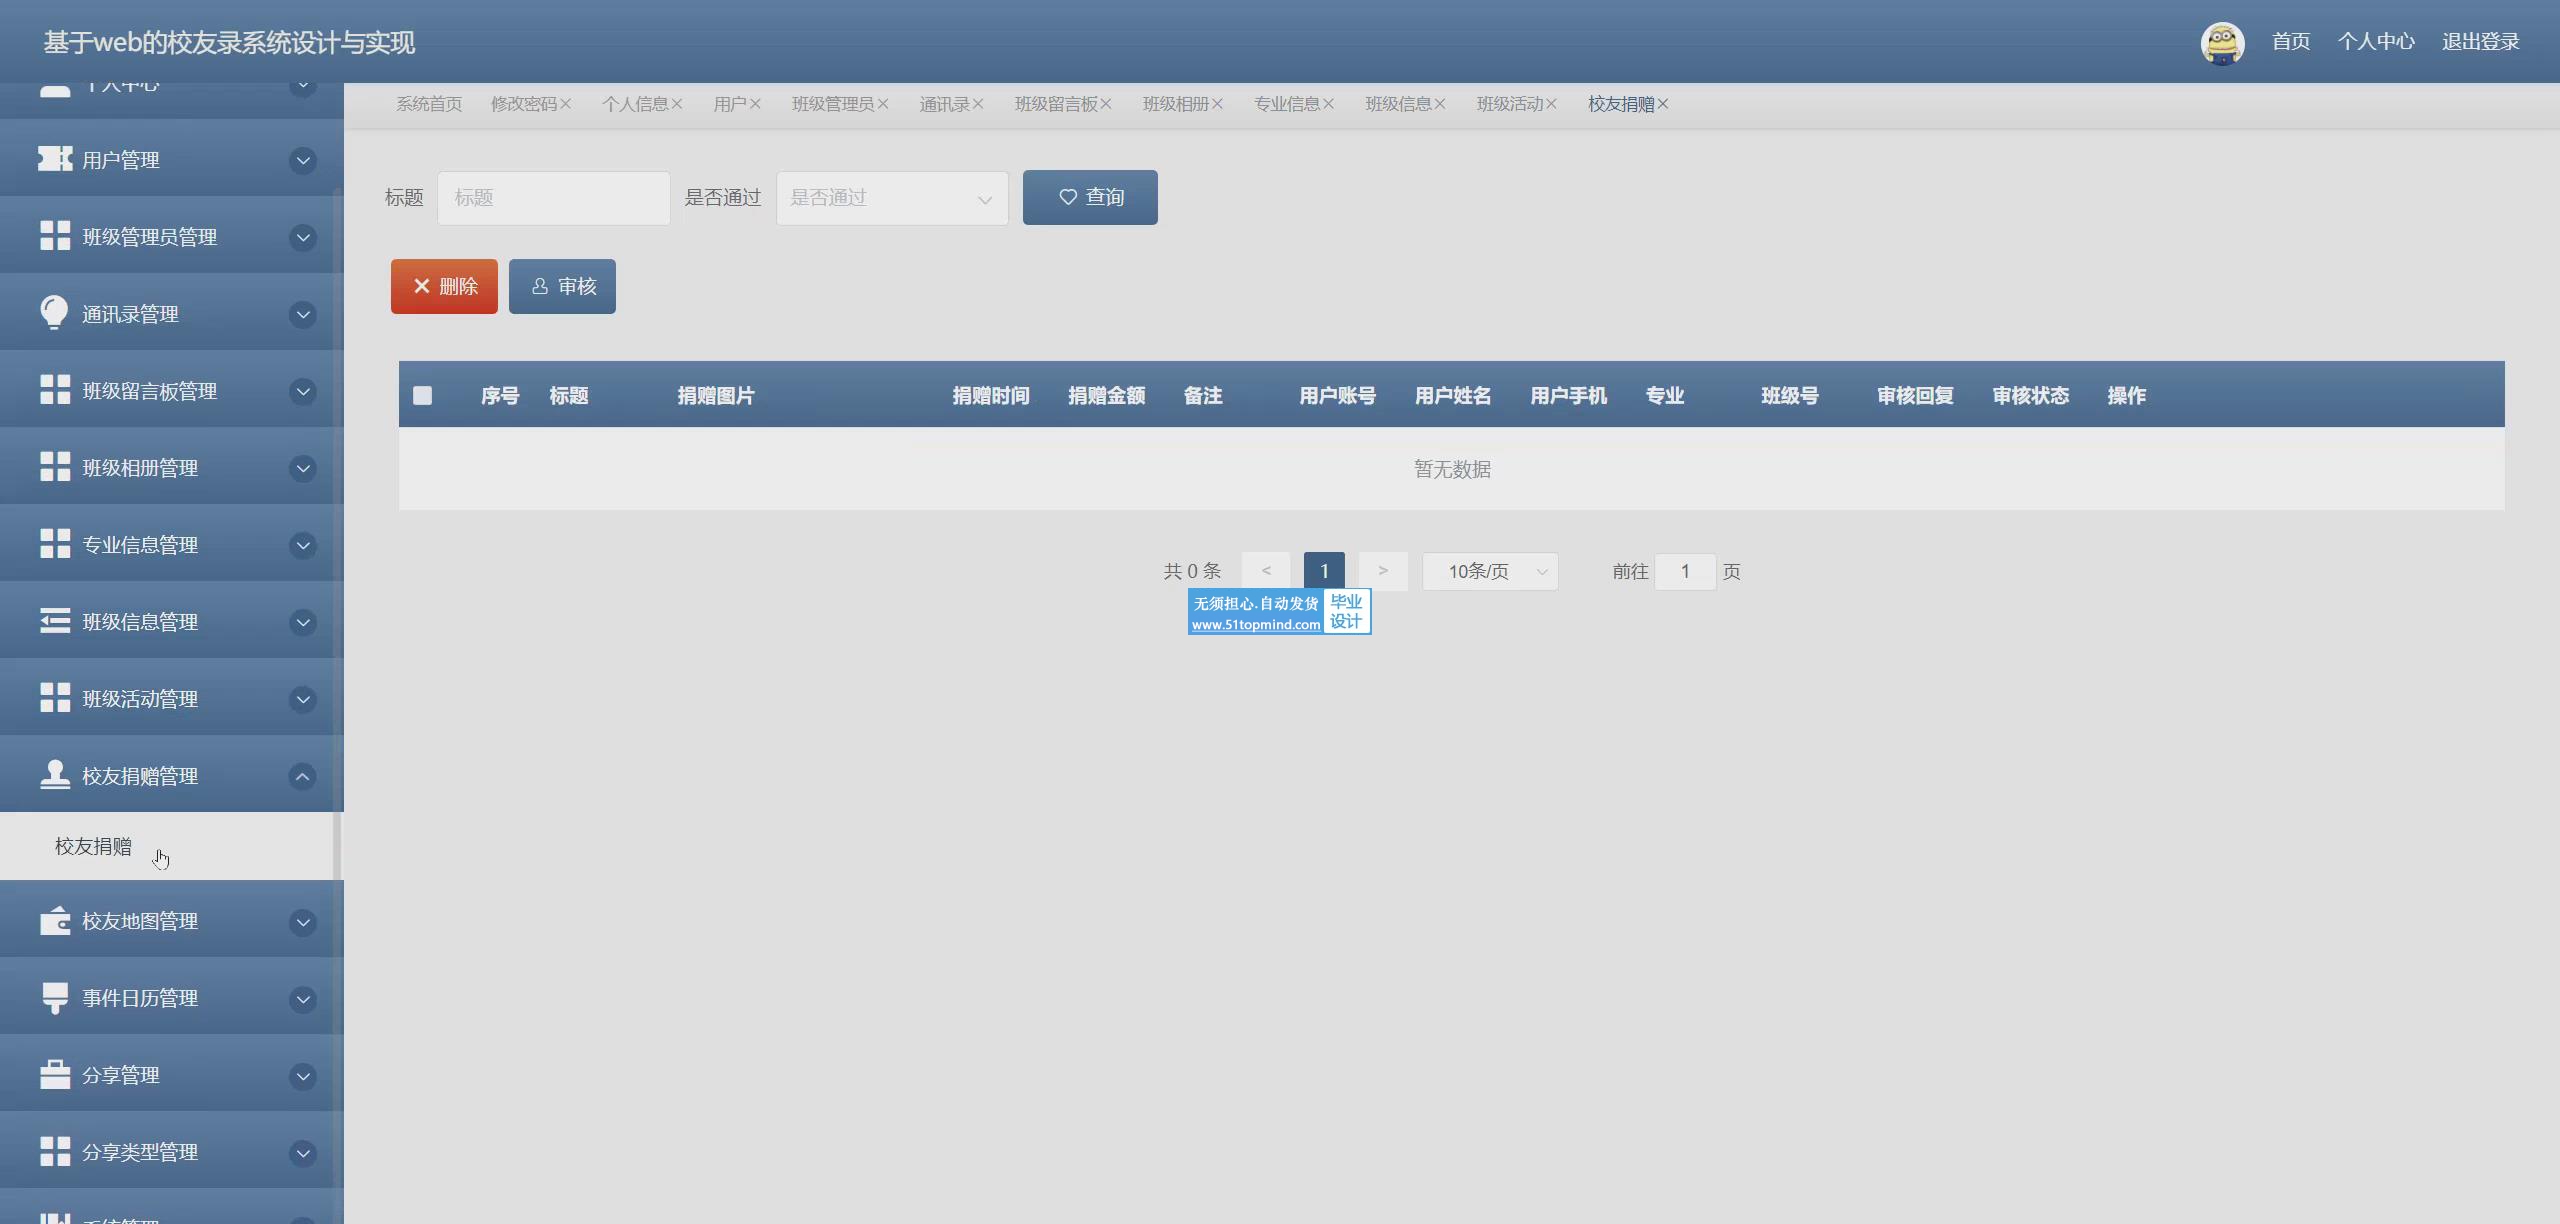
Task: Expand the 分享类型管理 chevron
Action: coord(303,1153)
